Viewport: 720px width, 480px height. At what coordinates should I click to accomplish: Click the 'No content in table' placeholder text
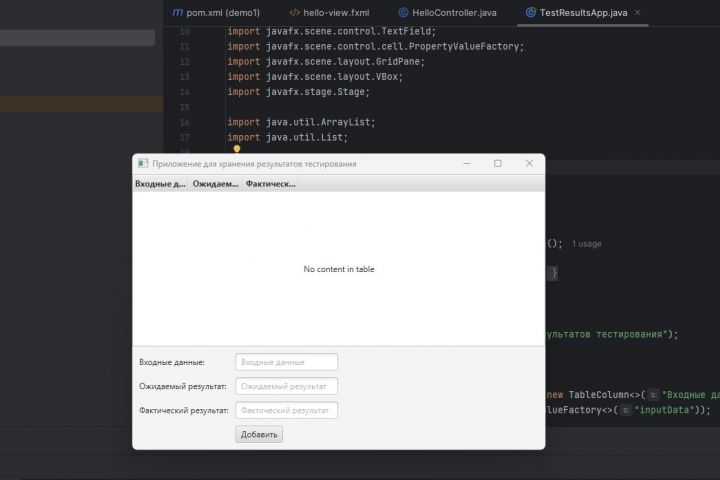[x=339, y=269]
